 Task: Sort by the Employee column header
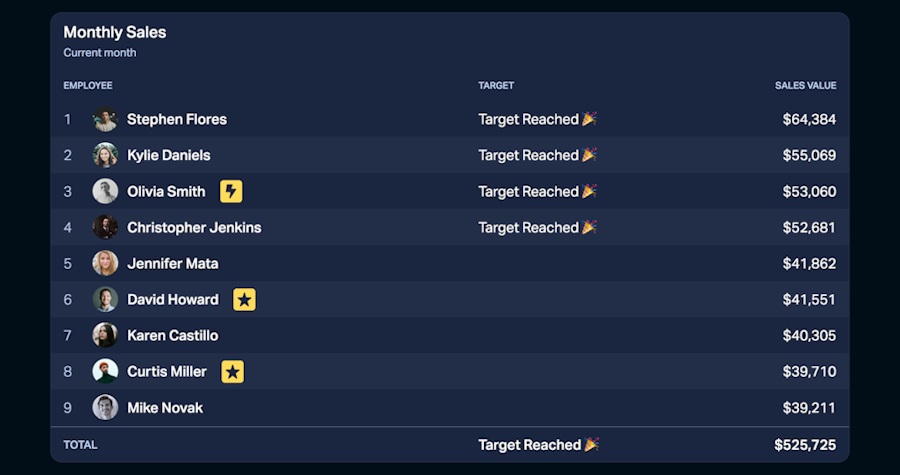88,86
